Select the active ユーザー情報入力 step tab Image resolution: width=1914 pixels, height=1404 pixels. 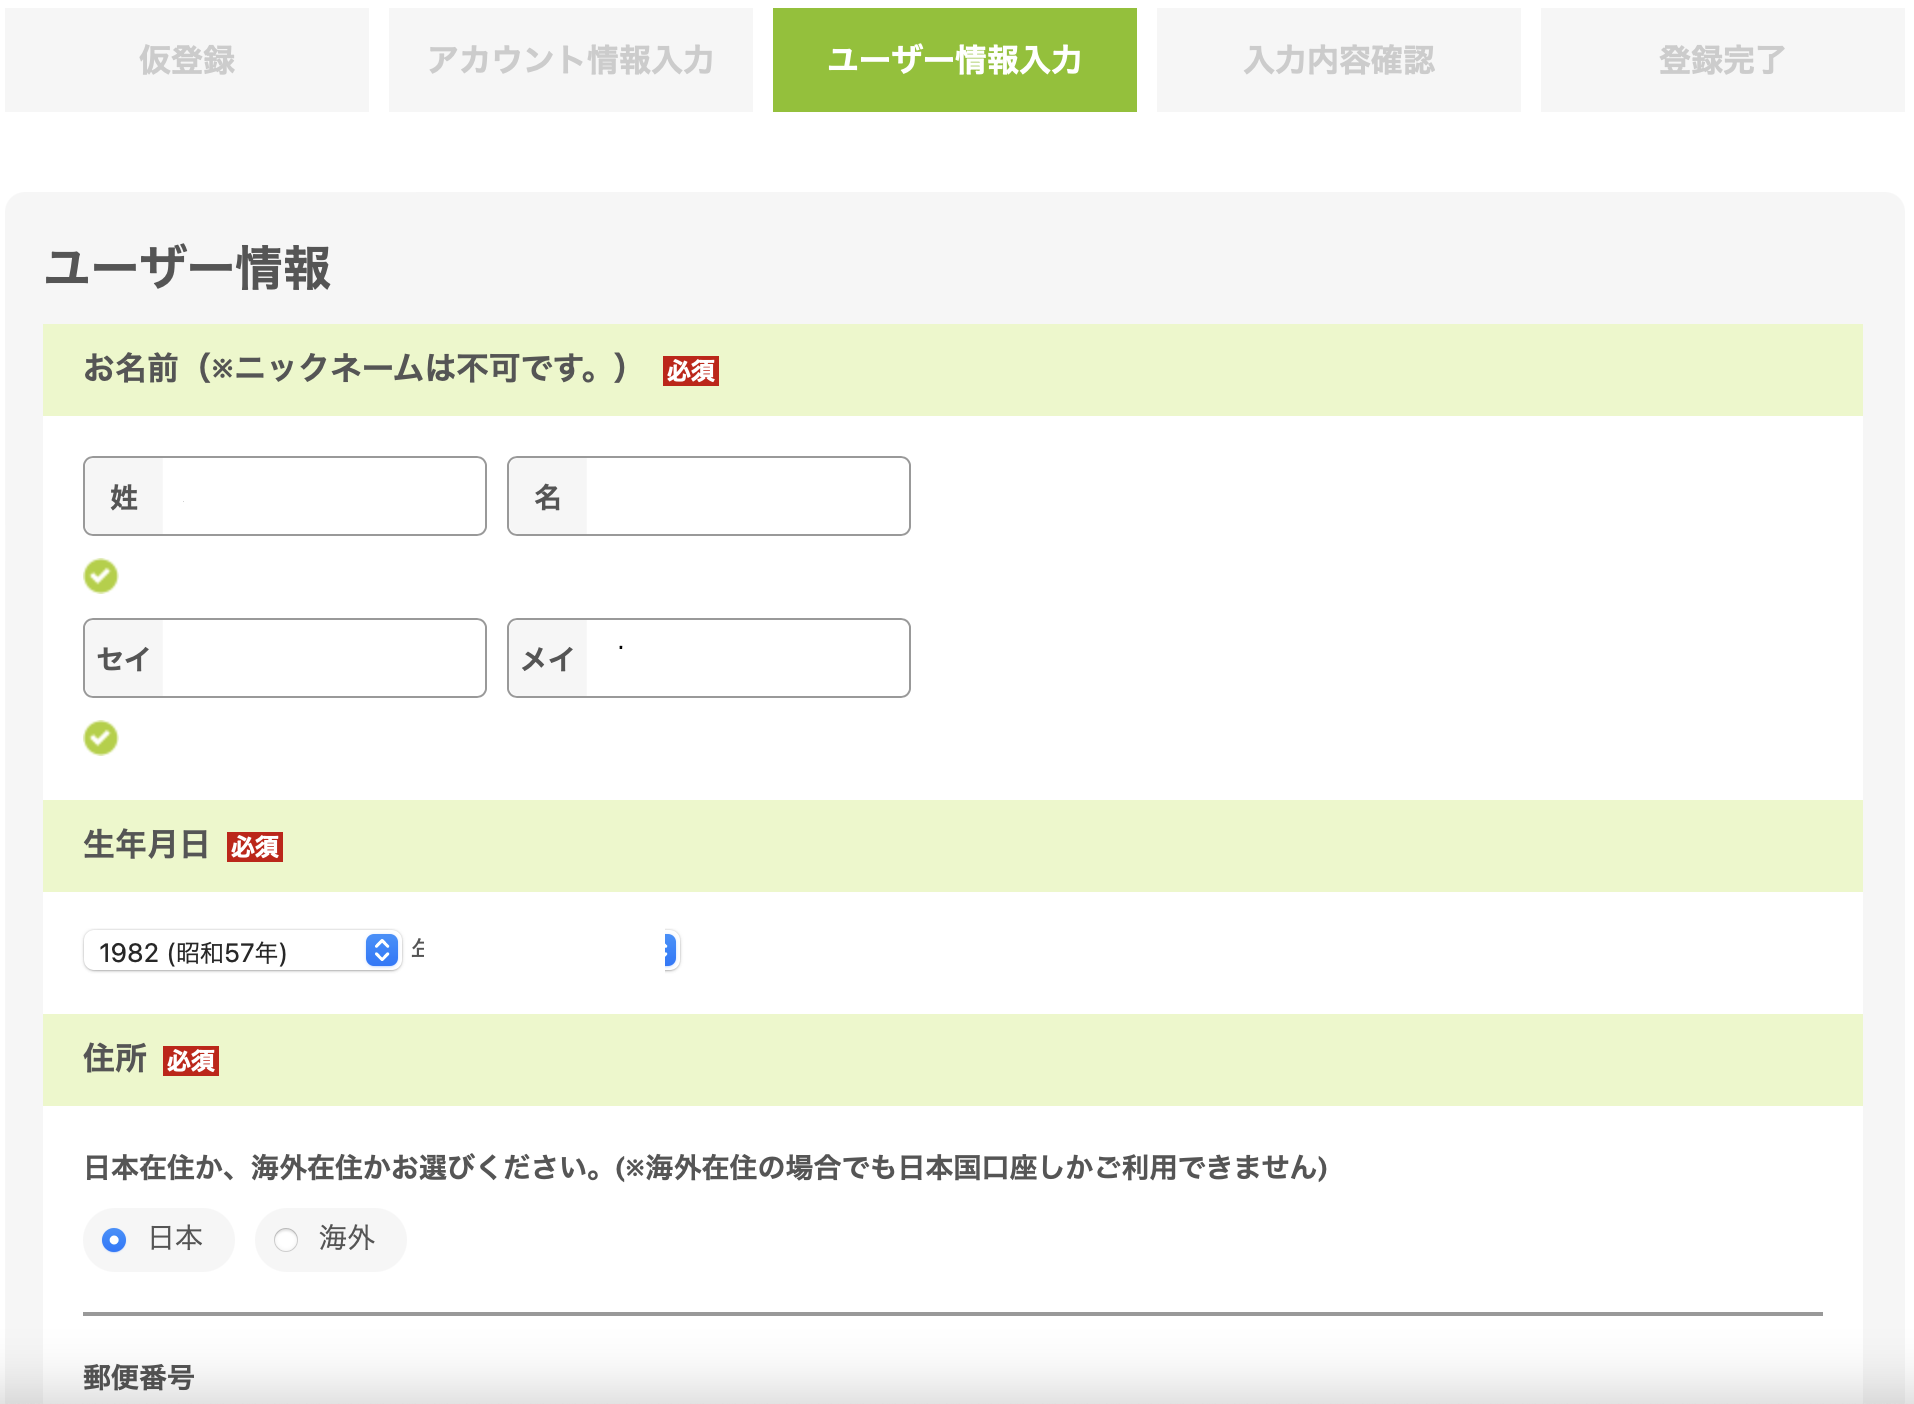tap(955, 60)
